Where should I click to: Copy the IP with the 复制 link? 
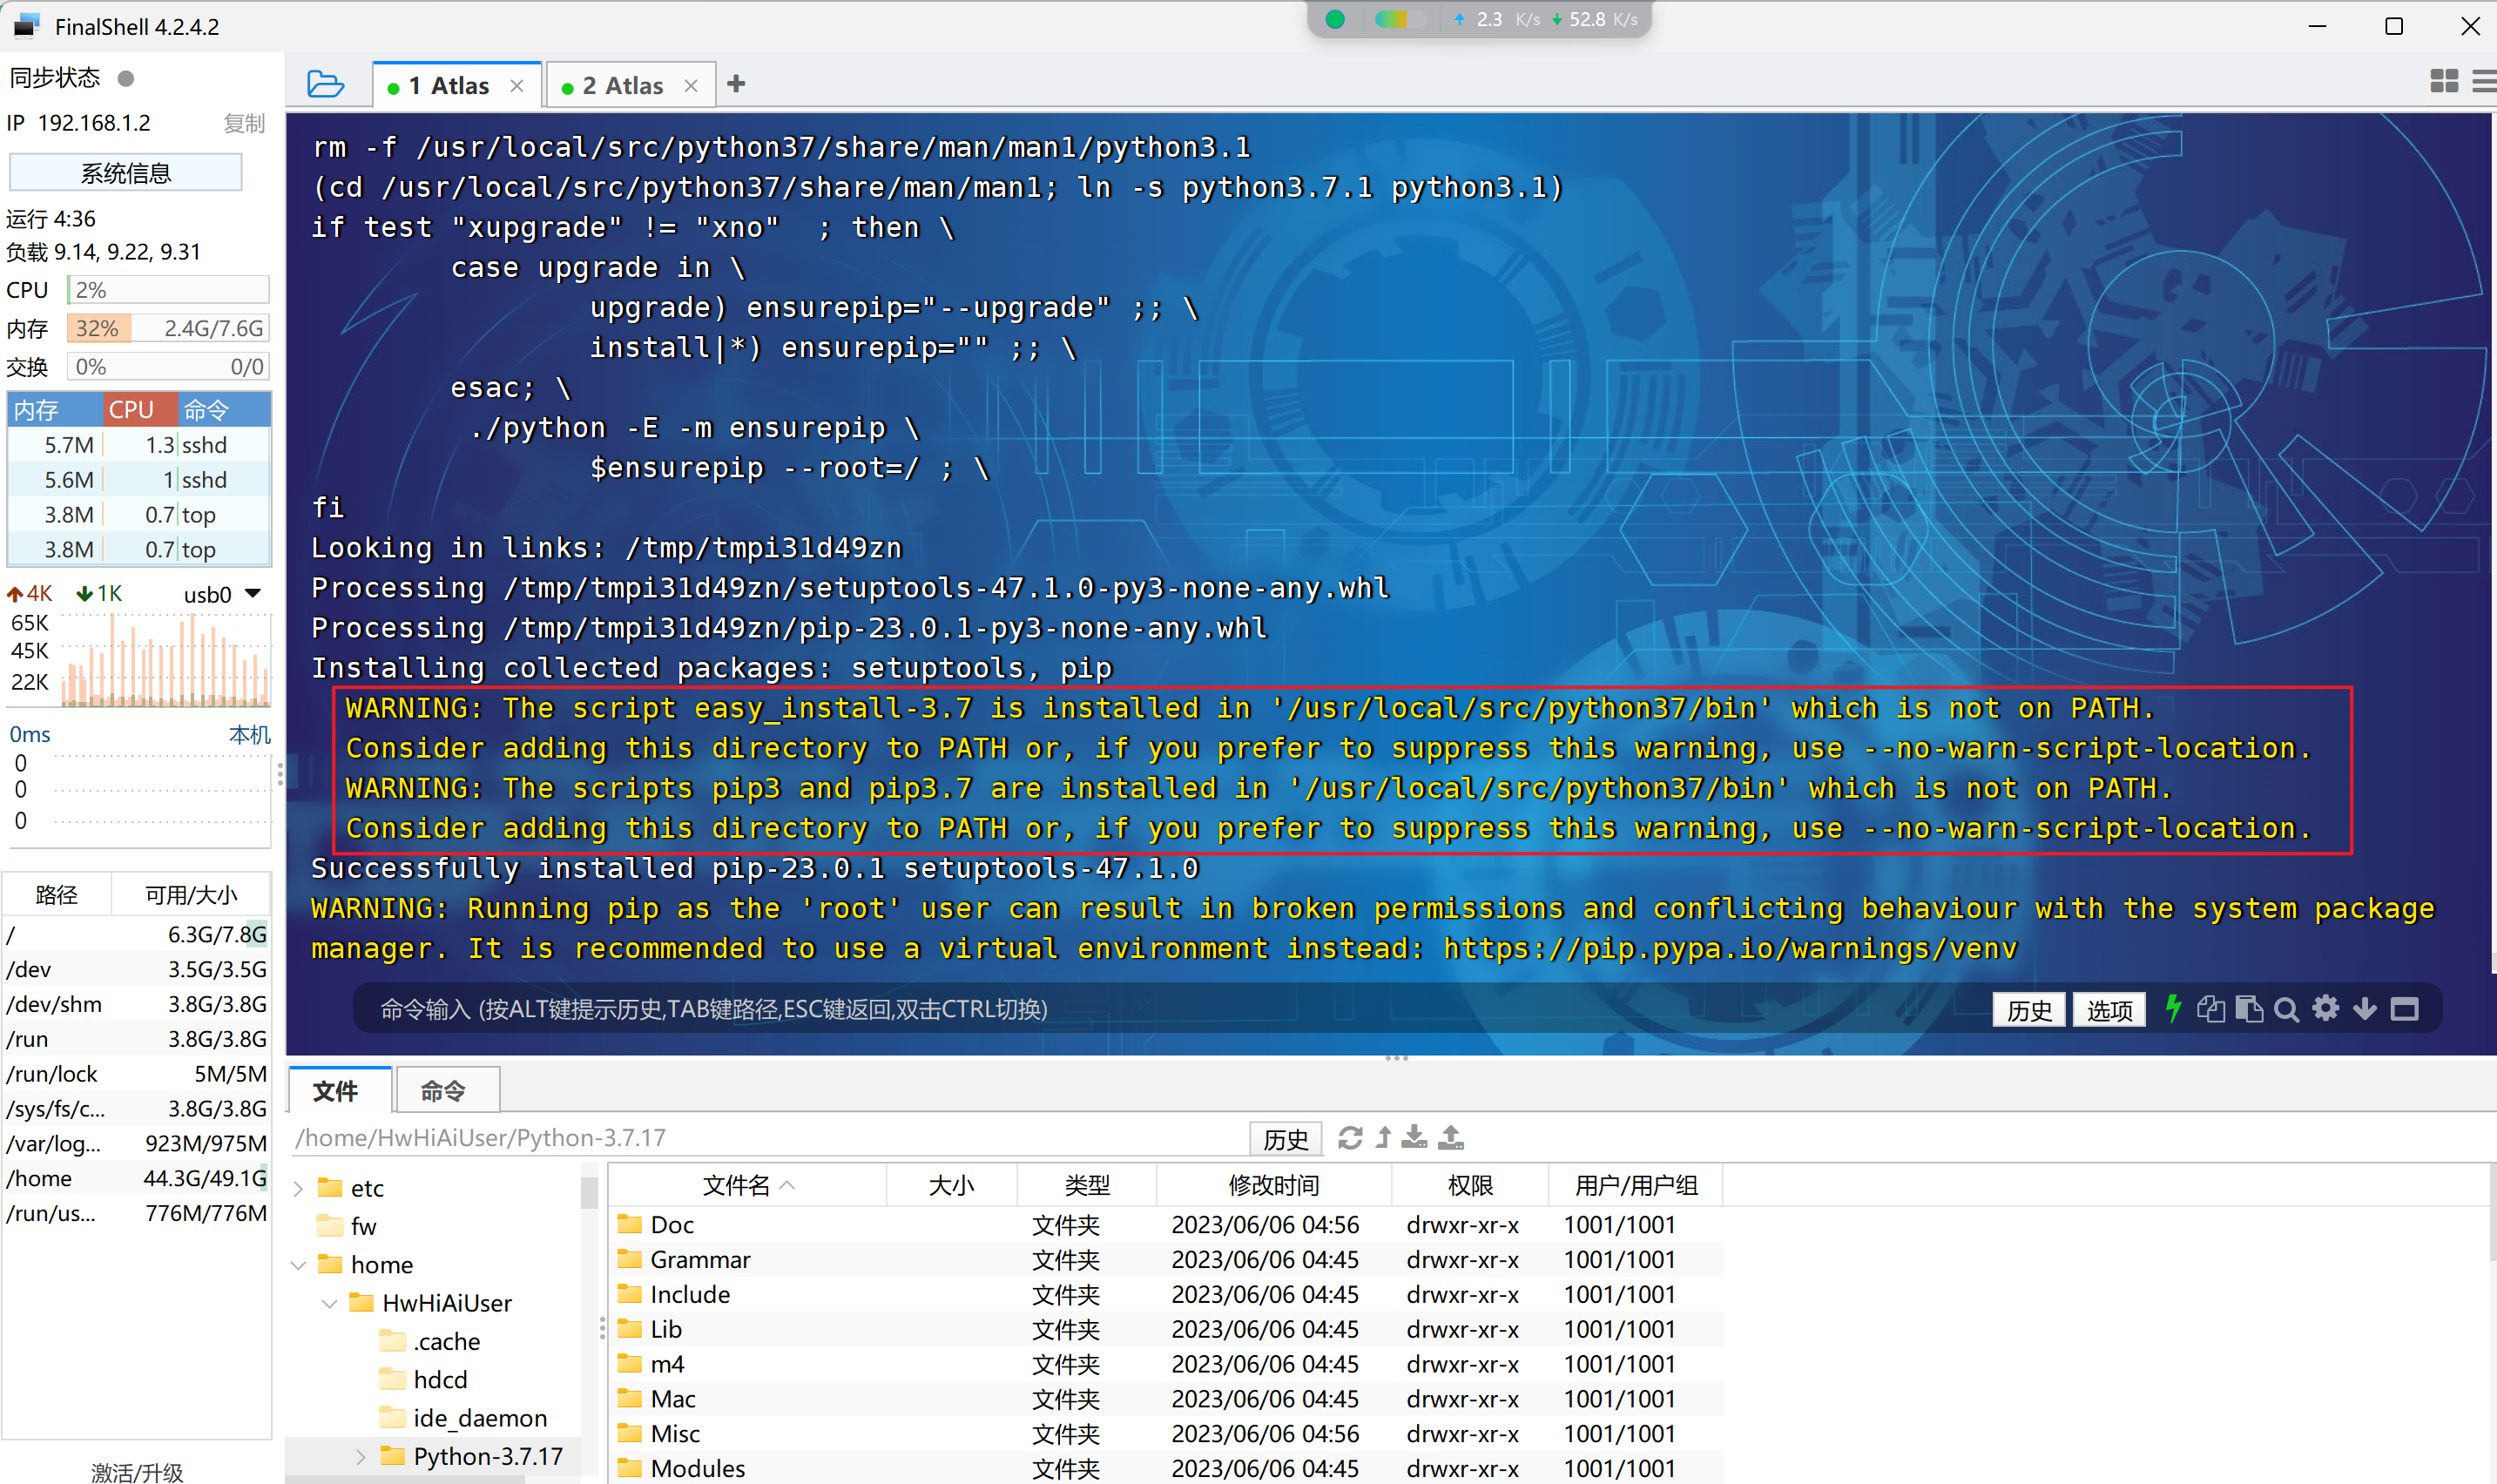tap(244, 123)
